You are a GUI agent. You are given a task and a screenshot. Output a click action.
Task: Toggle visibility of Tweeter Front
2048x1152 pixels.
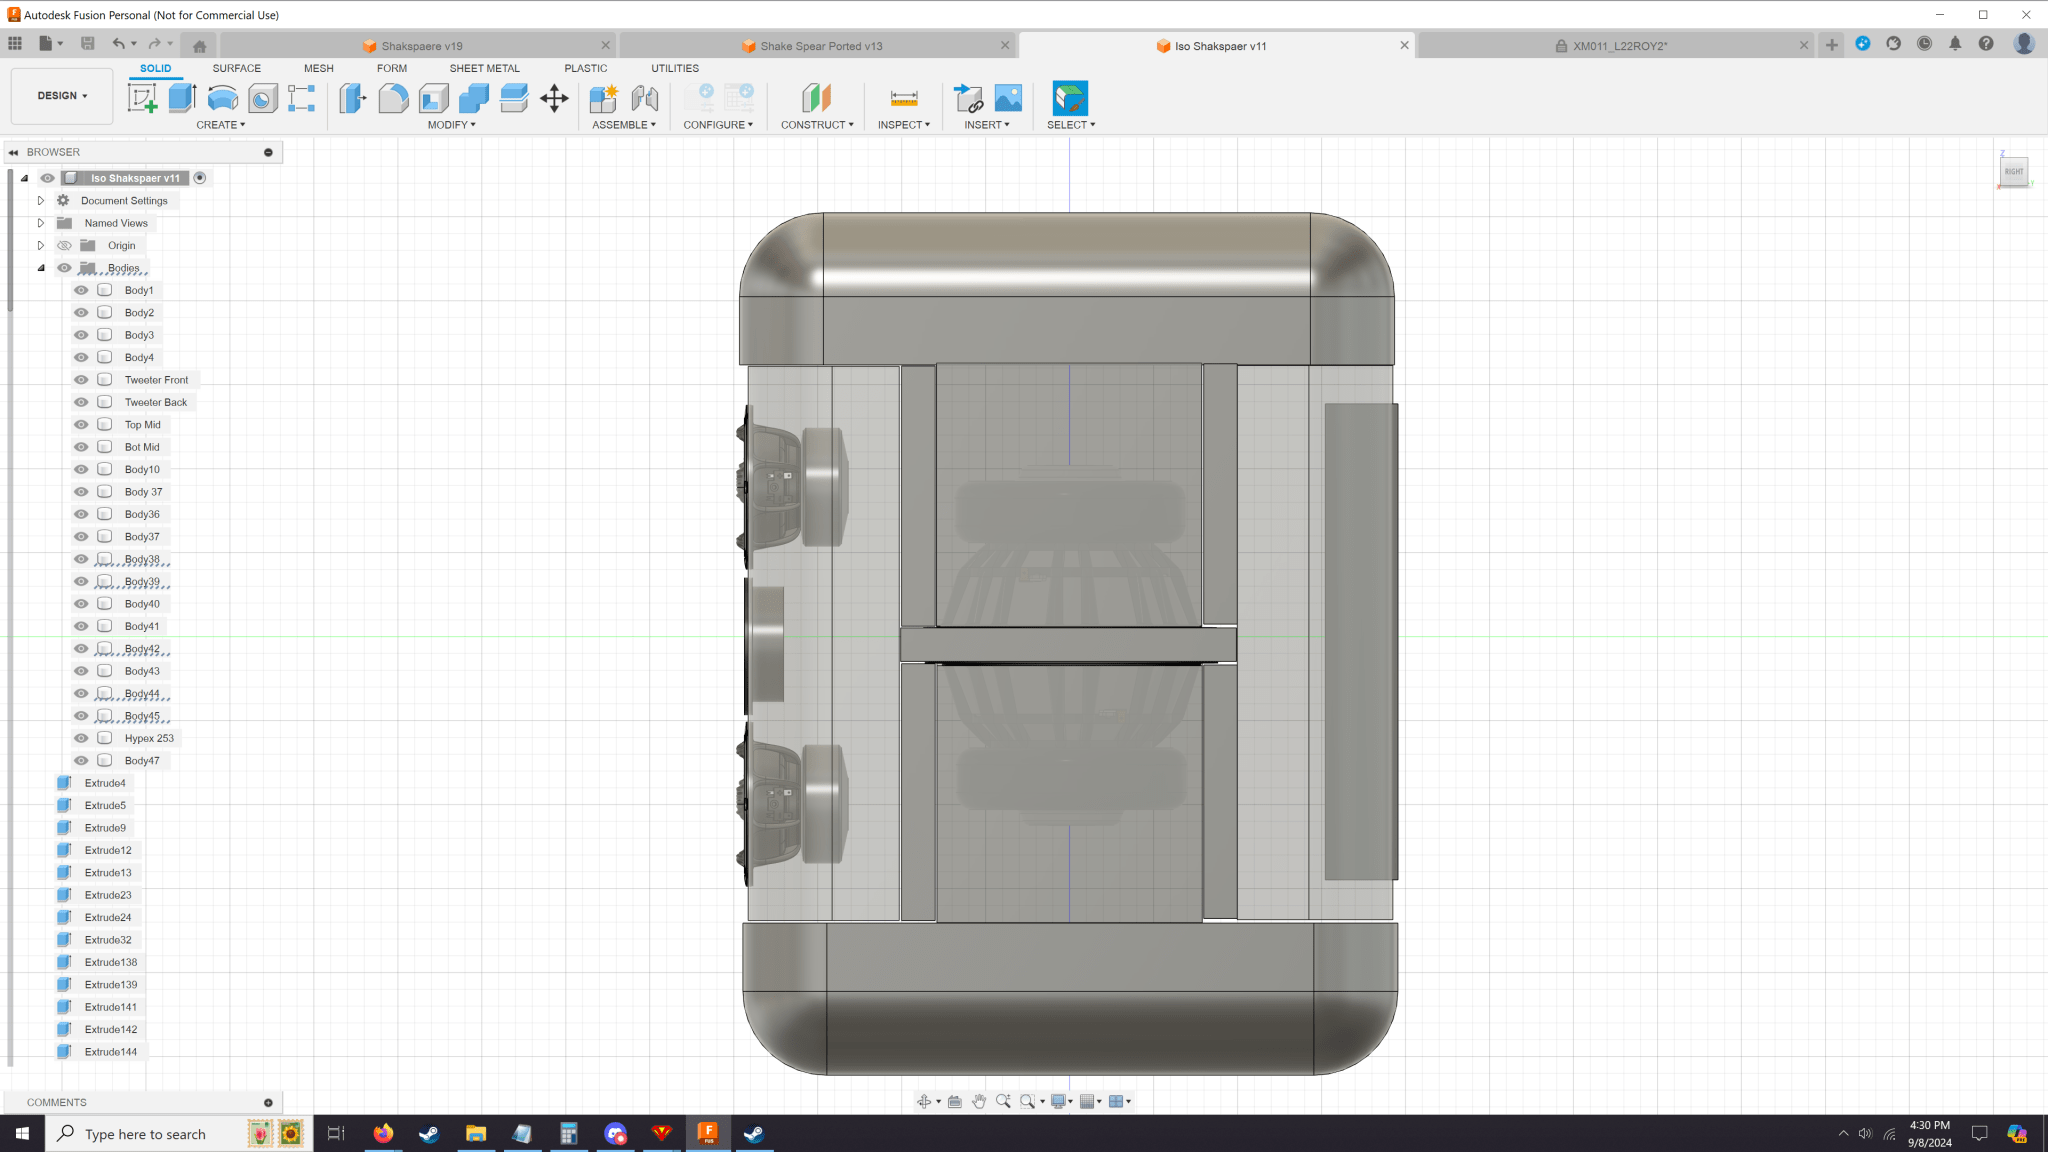coord(81,380)
